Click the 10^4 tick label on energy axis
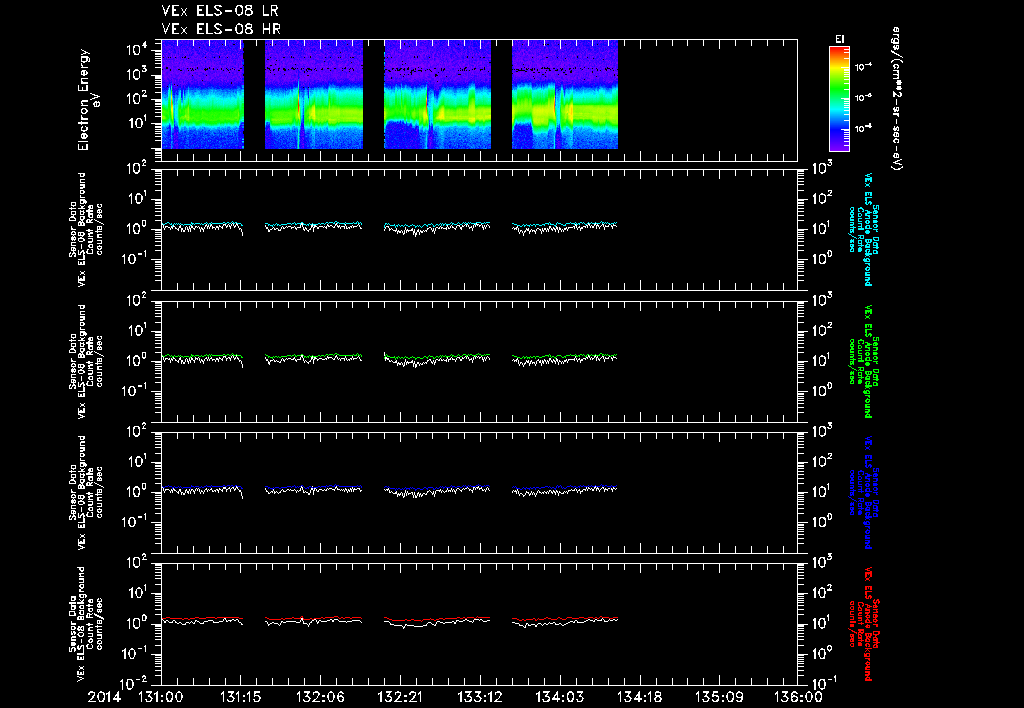 coord(137,50)
